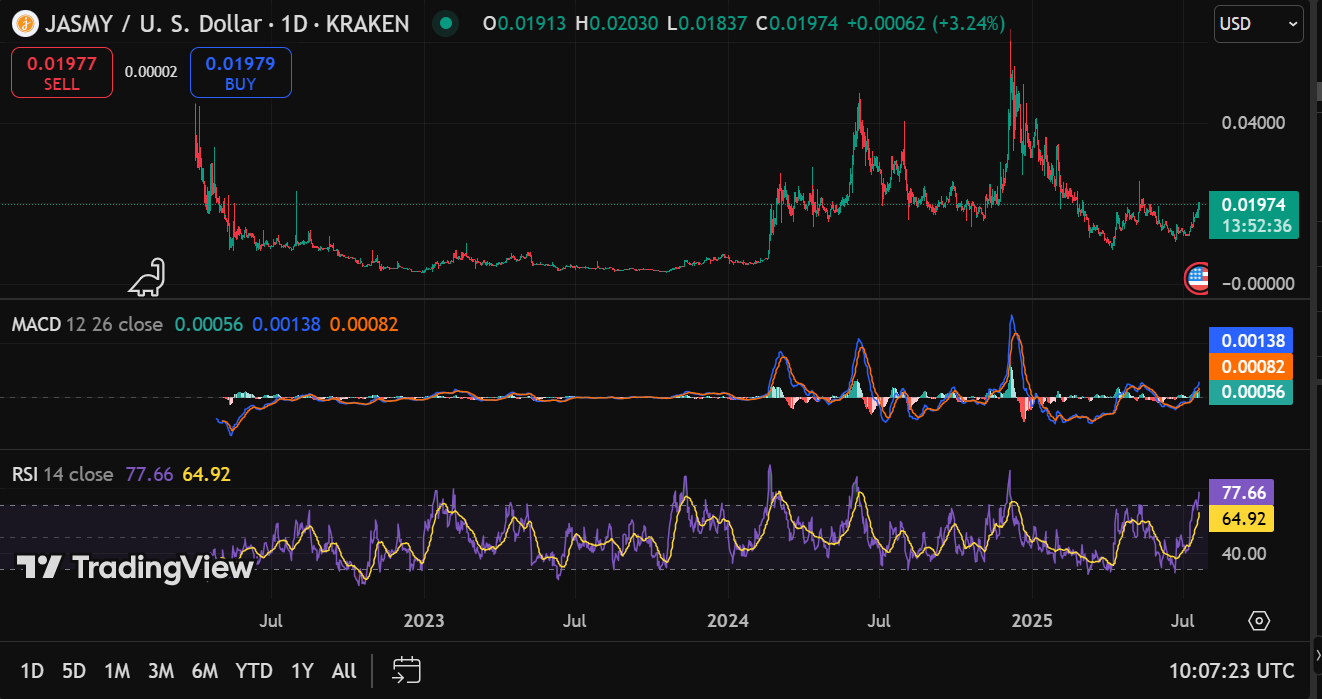Click the yellow RSI value 64.92 in legend
Image resolution: width=1322 pixels, height=699 pixels.
tap(206, 474)
